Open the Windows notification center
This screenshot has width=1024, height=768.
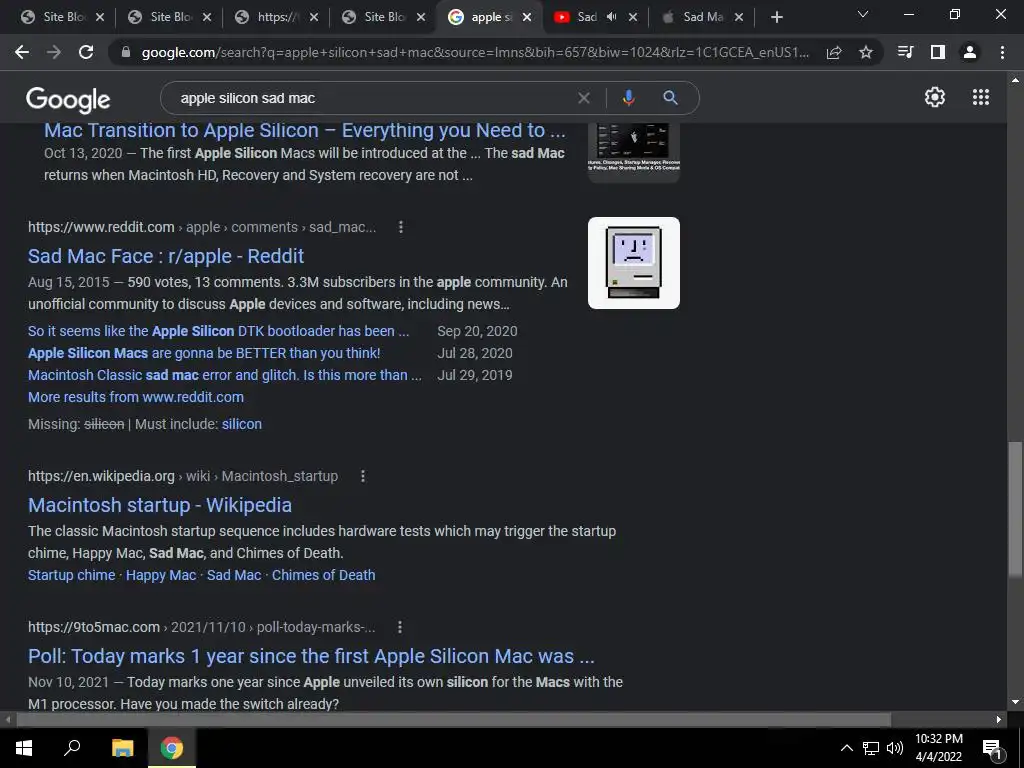pyautogui.click(x=992, y=748)
